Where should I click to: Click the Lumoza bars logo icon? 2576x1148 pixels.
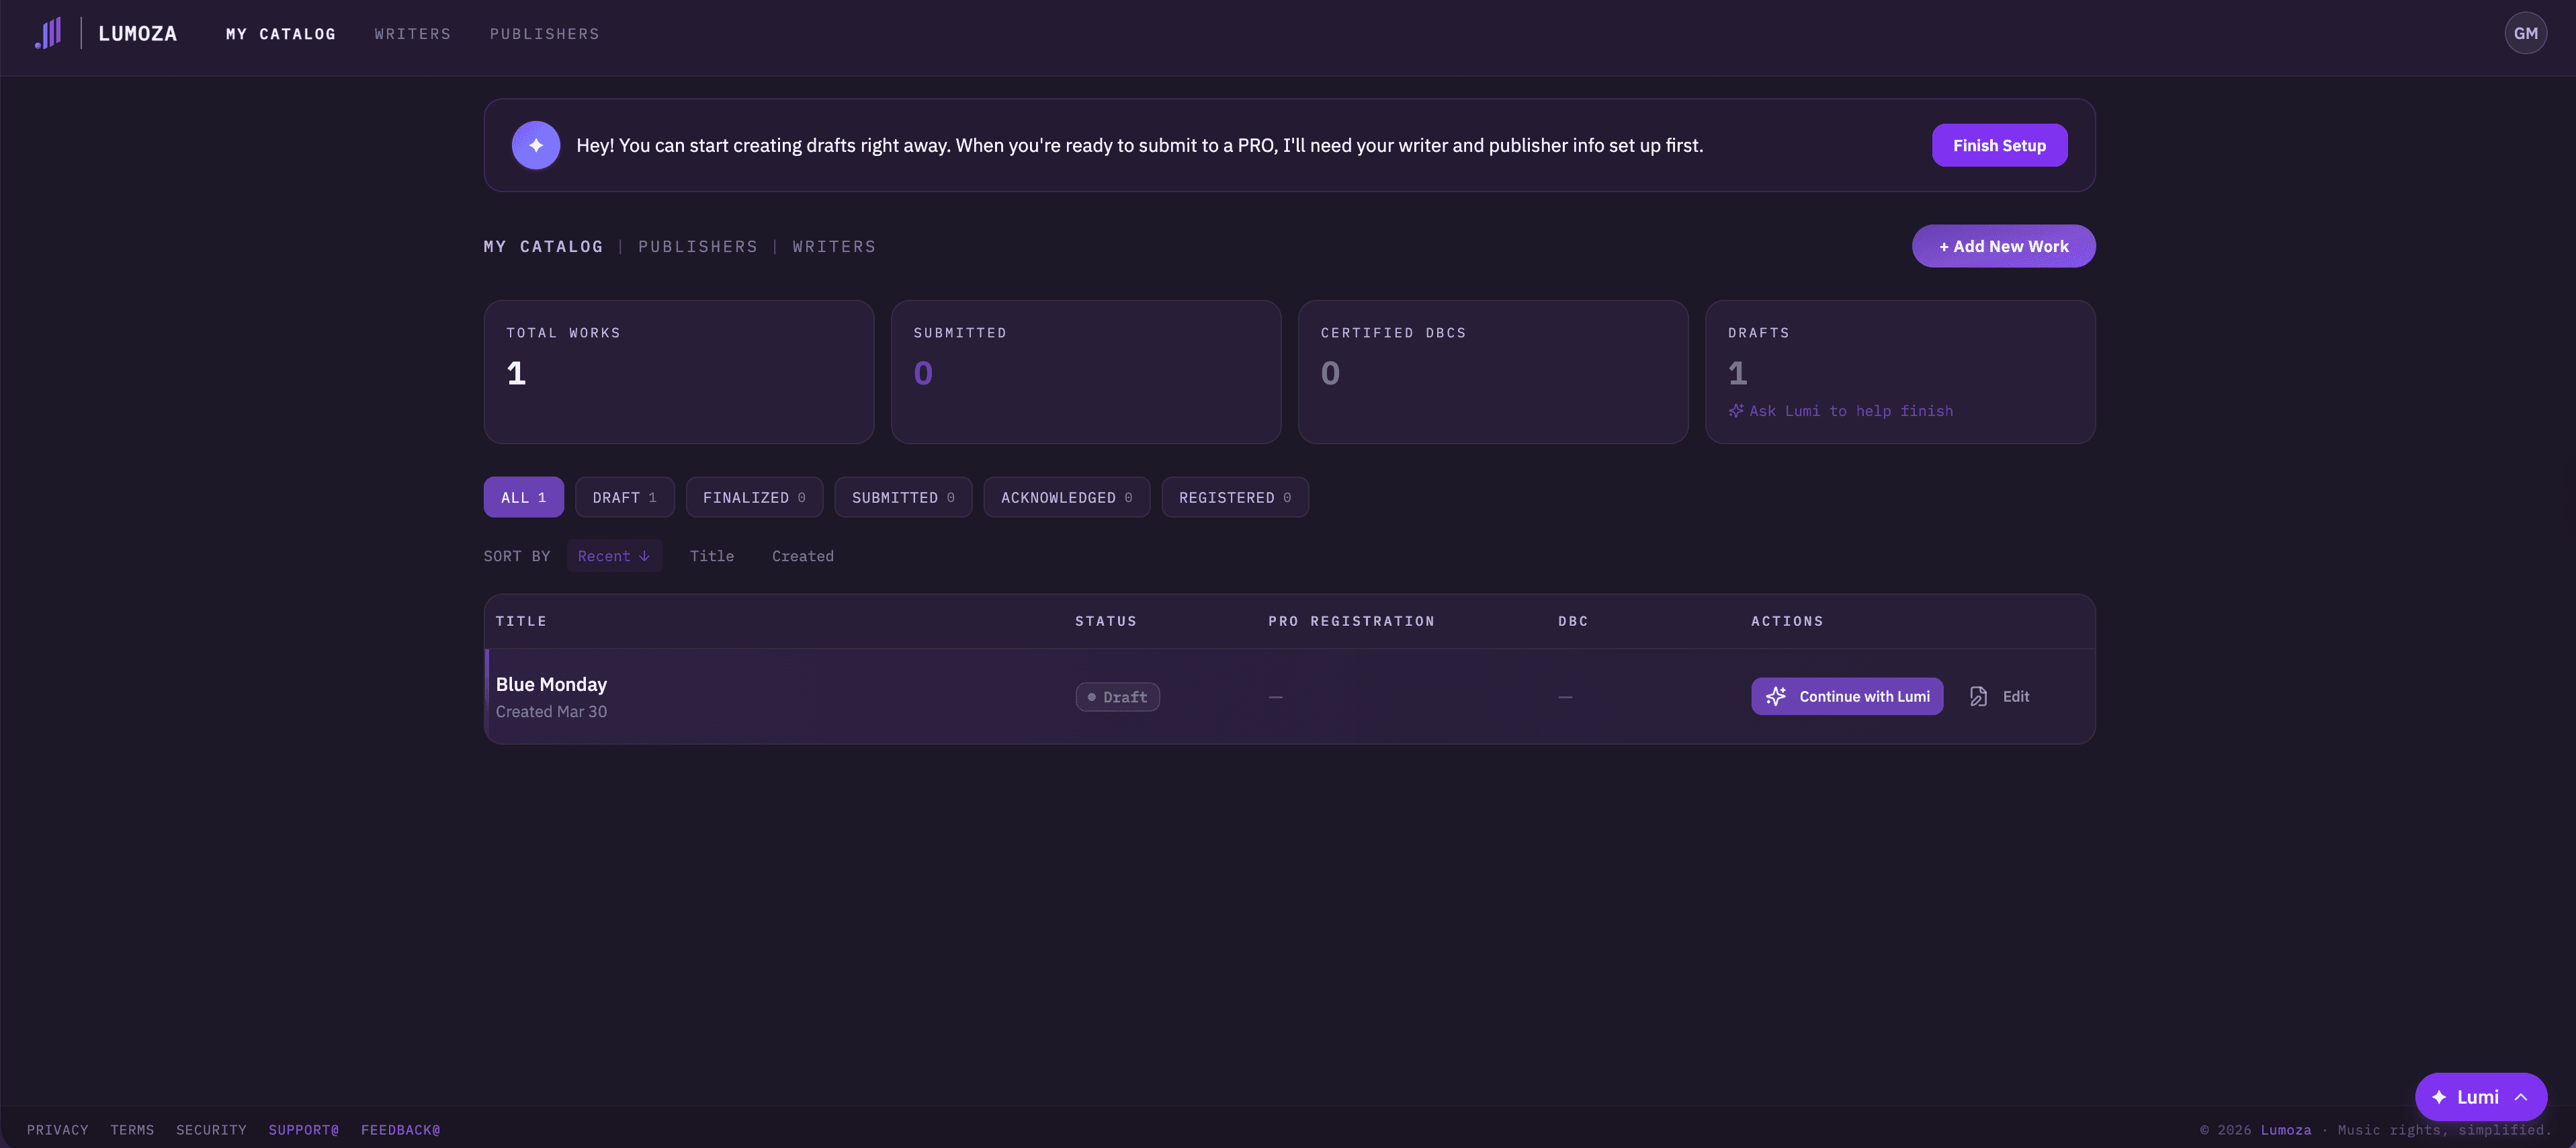click(x=48, y=33)
